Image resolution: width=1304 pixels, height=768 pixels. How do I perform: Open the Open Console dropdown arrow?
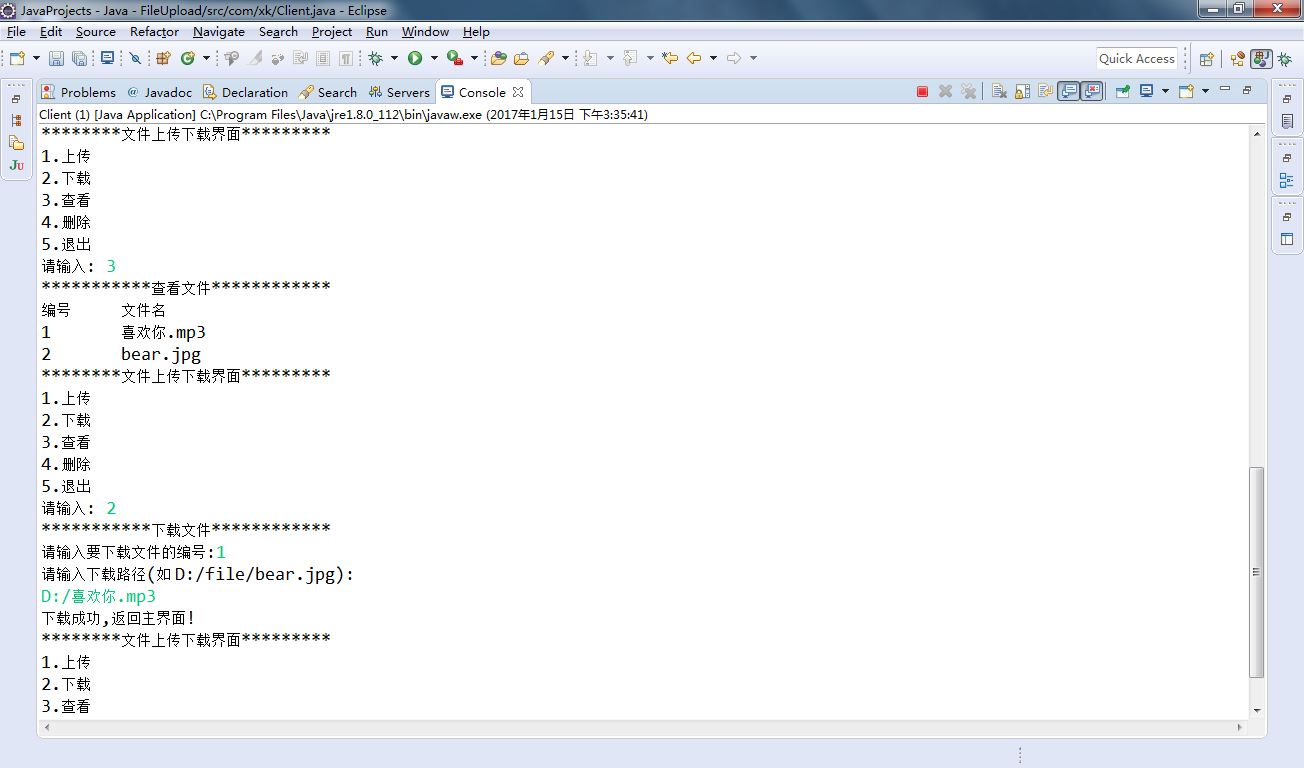[1205, 92]
